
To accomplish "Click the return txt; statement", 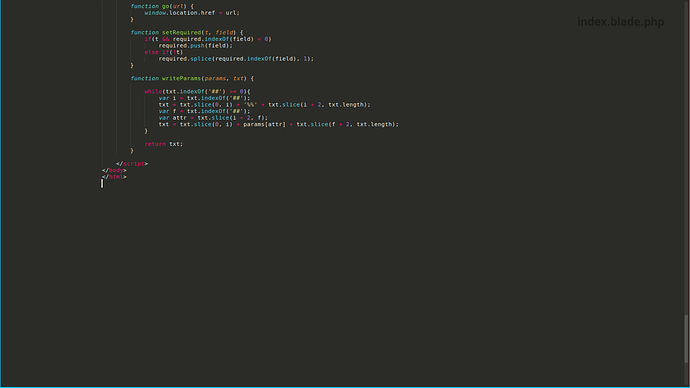I will (164, 144).
